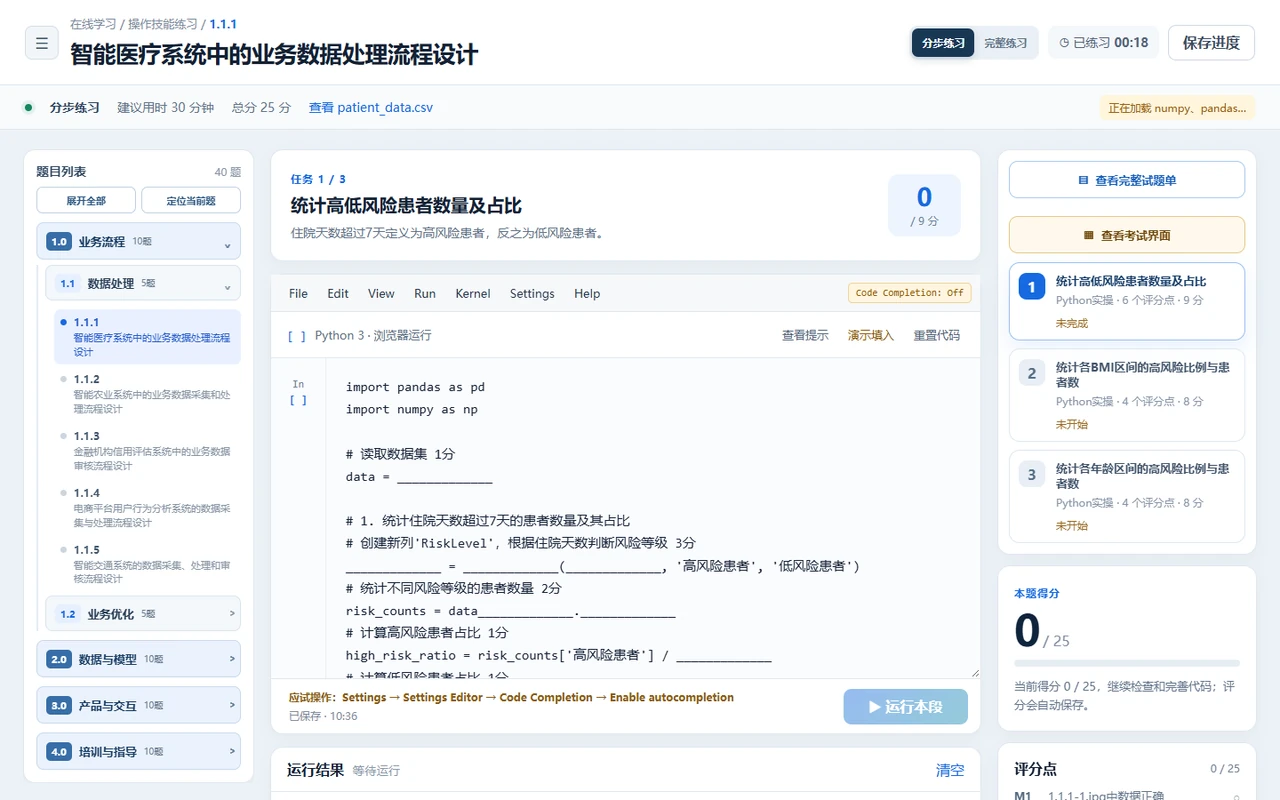Open the View menu
The image size is (1280, 800).
381,294
